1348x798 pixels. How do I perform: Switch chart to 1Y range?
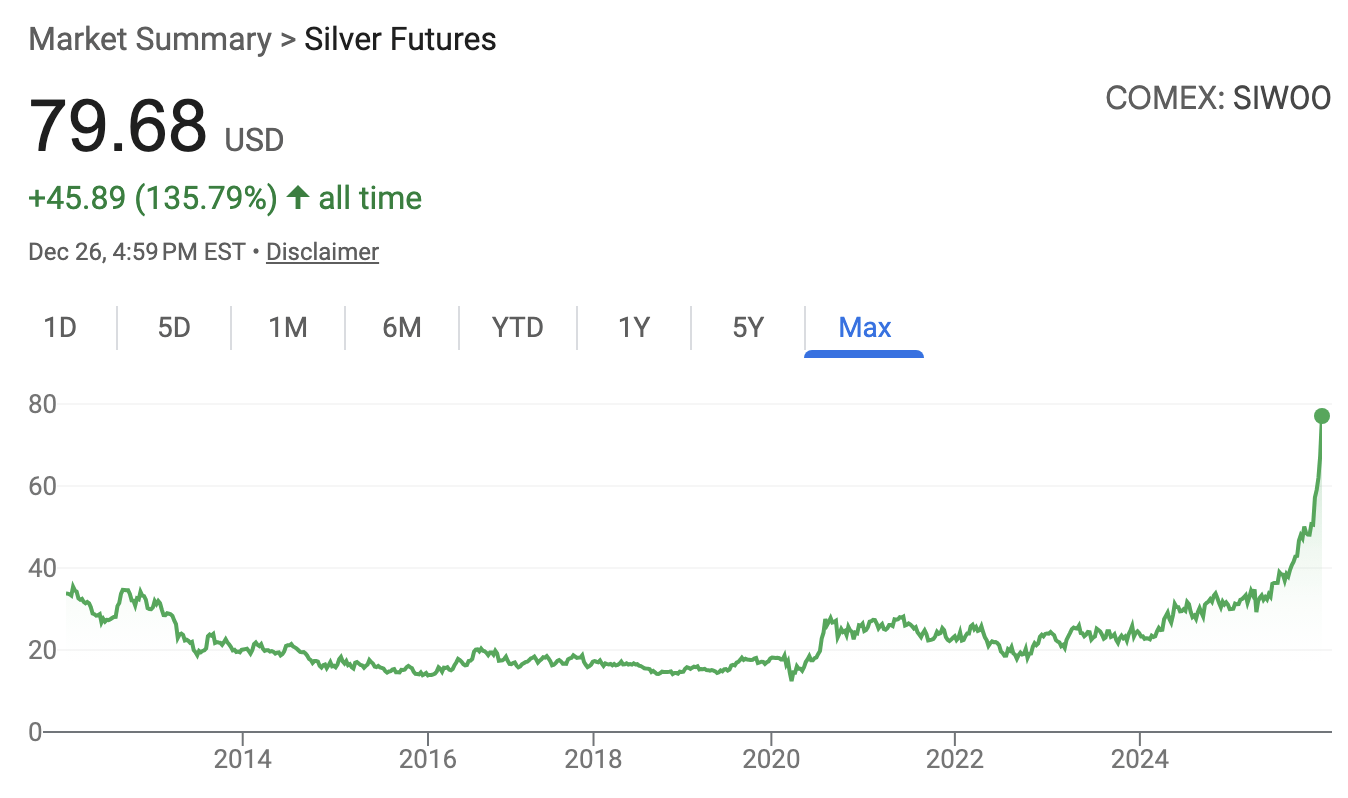coord(634,327)
